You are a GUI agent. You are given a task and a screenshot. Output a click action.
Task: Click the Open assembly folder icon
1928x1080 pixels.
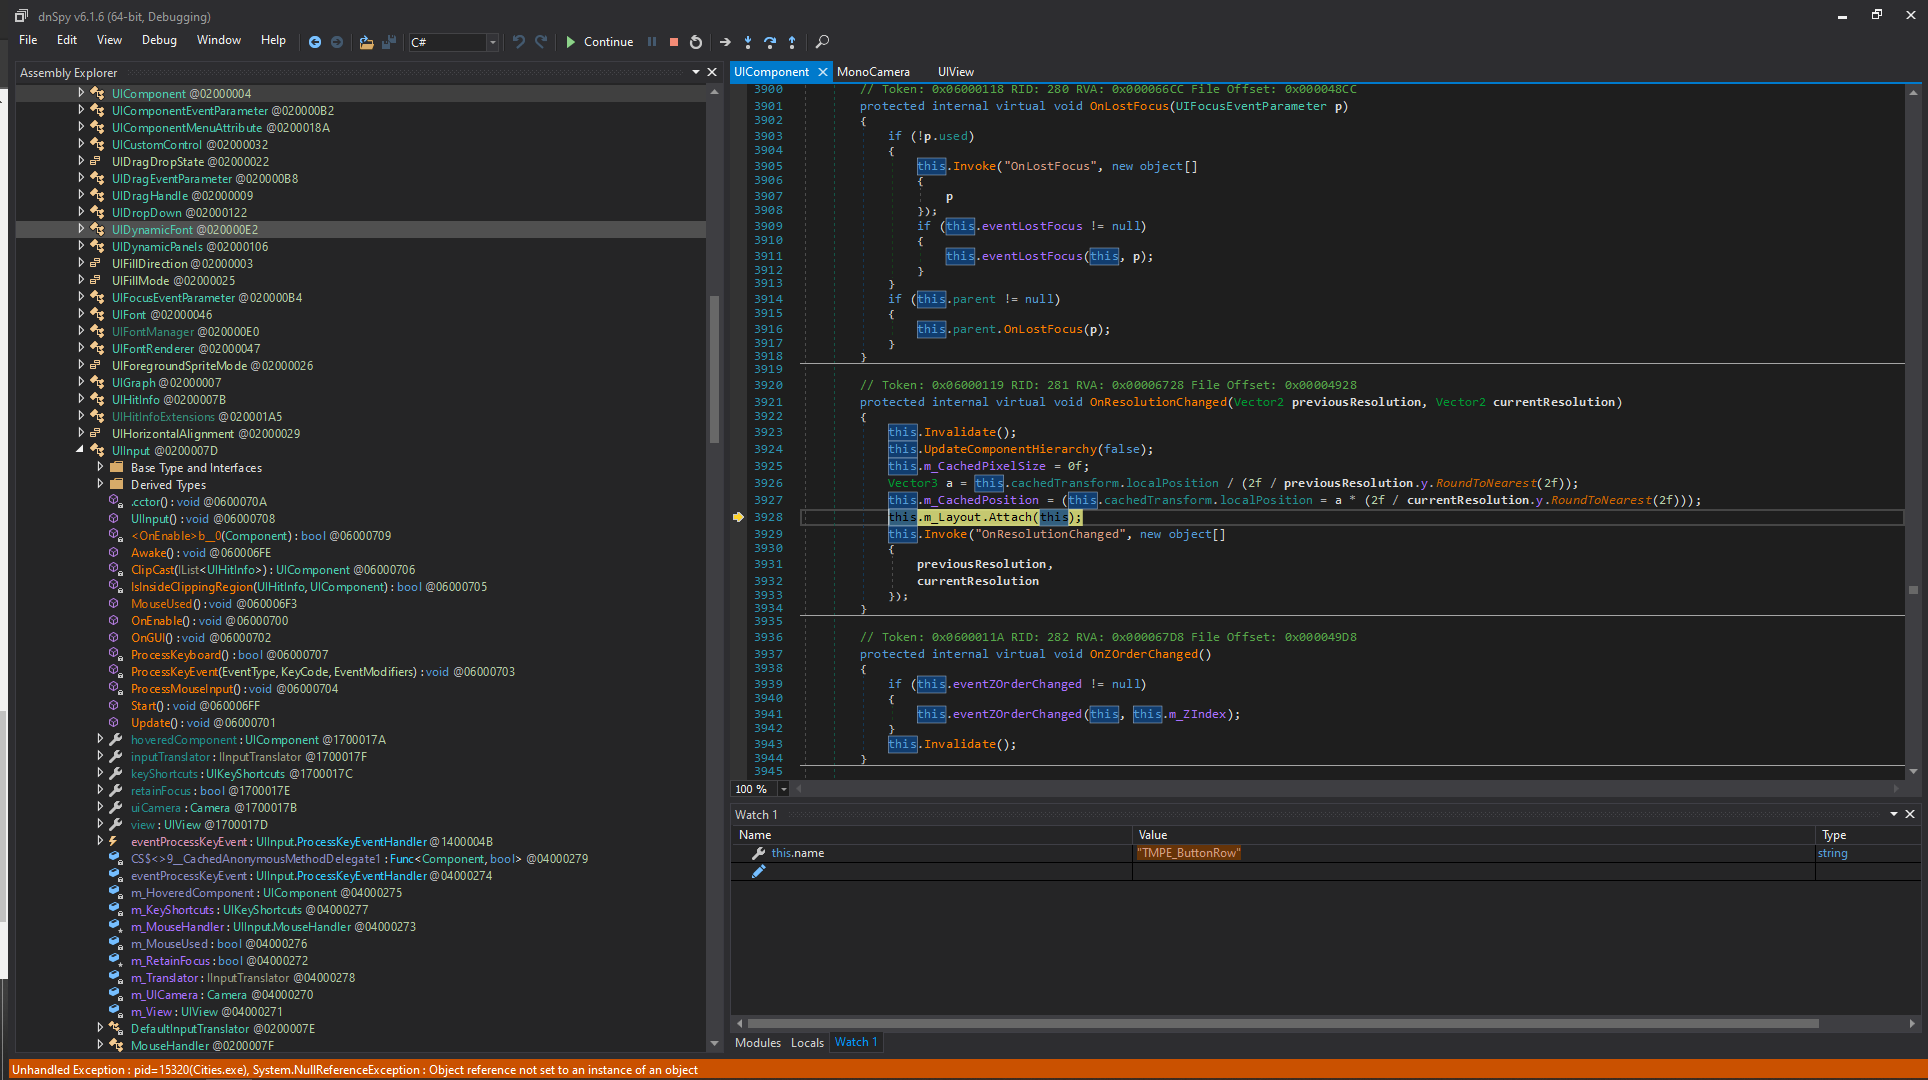click(x=366, y=42)
